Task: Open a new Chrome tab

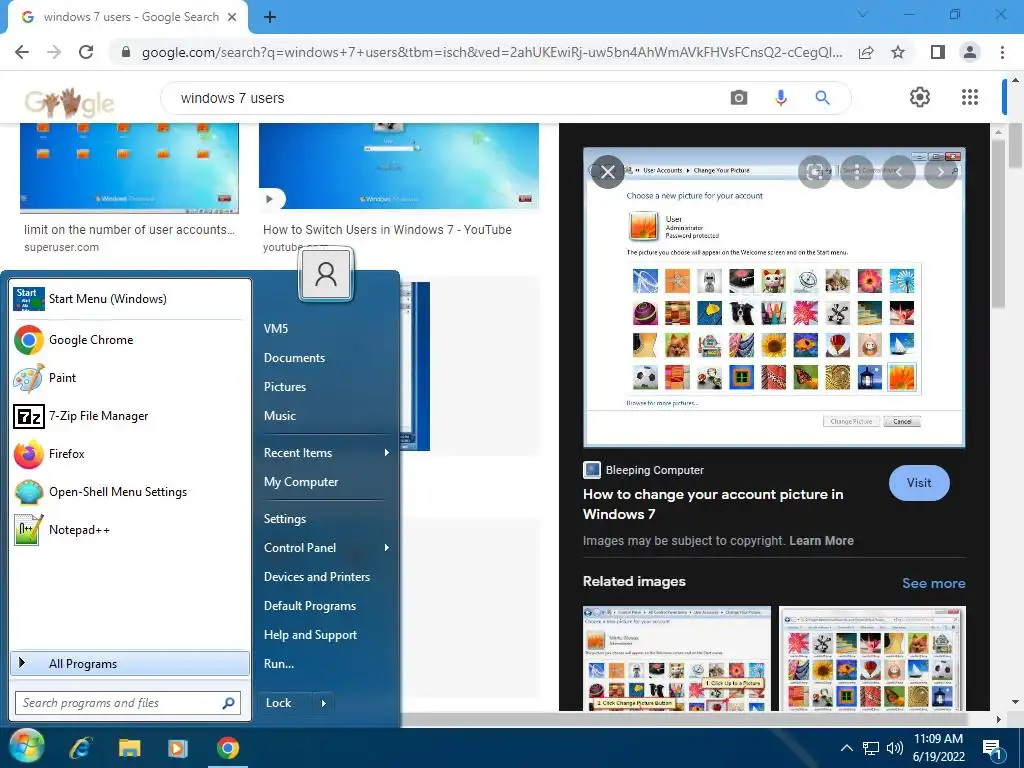Action: click(x=270, y=18)
